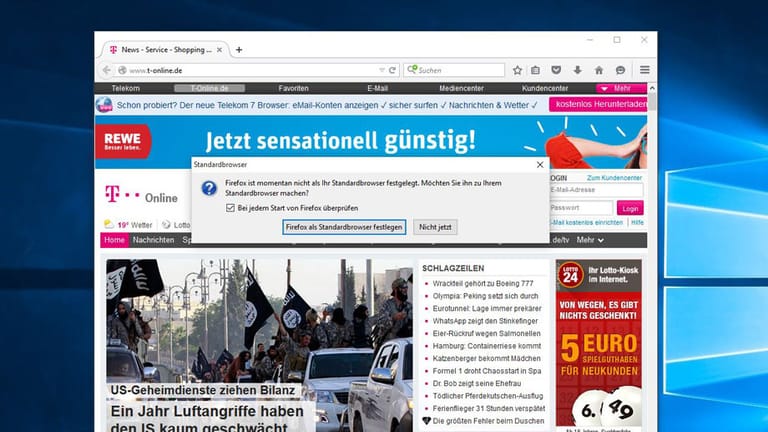Click kostenlos Herunterladen button
The image size is (768, 432).
[598, 104]
